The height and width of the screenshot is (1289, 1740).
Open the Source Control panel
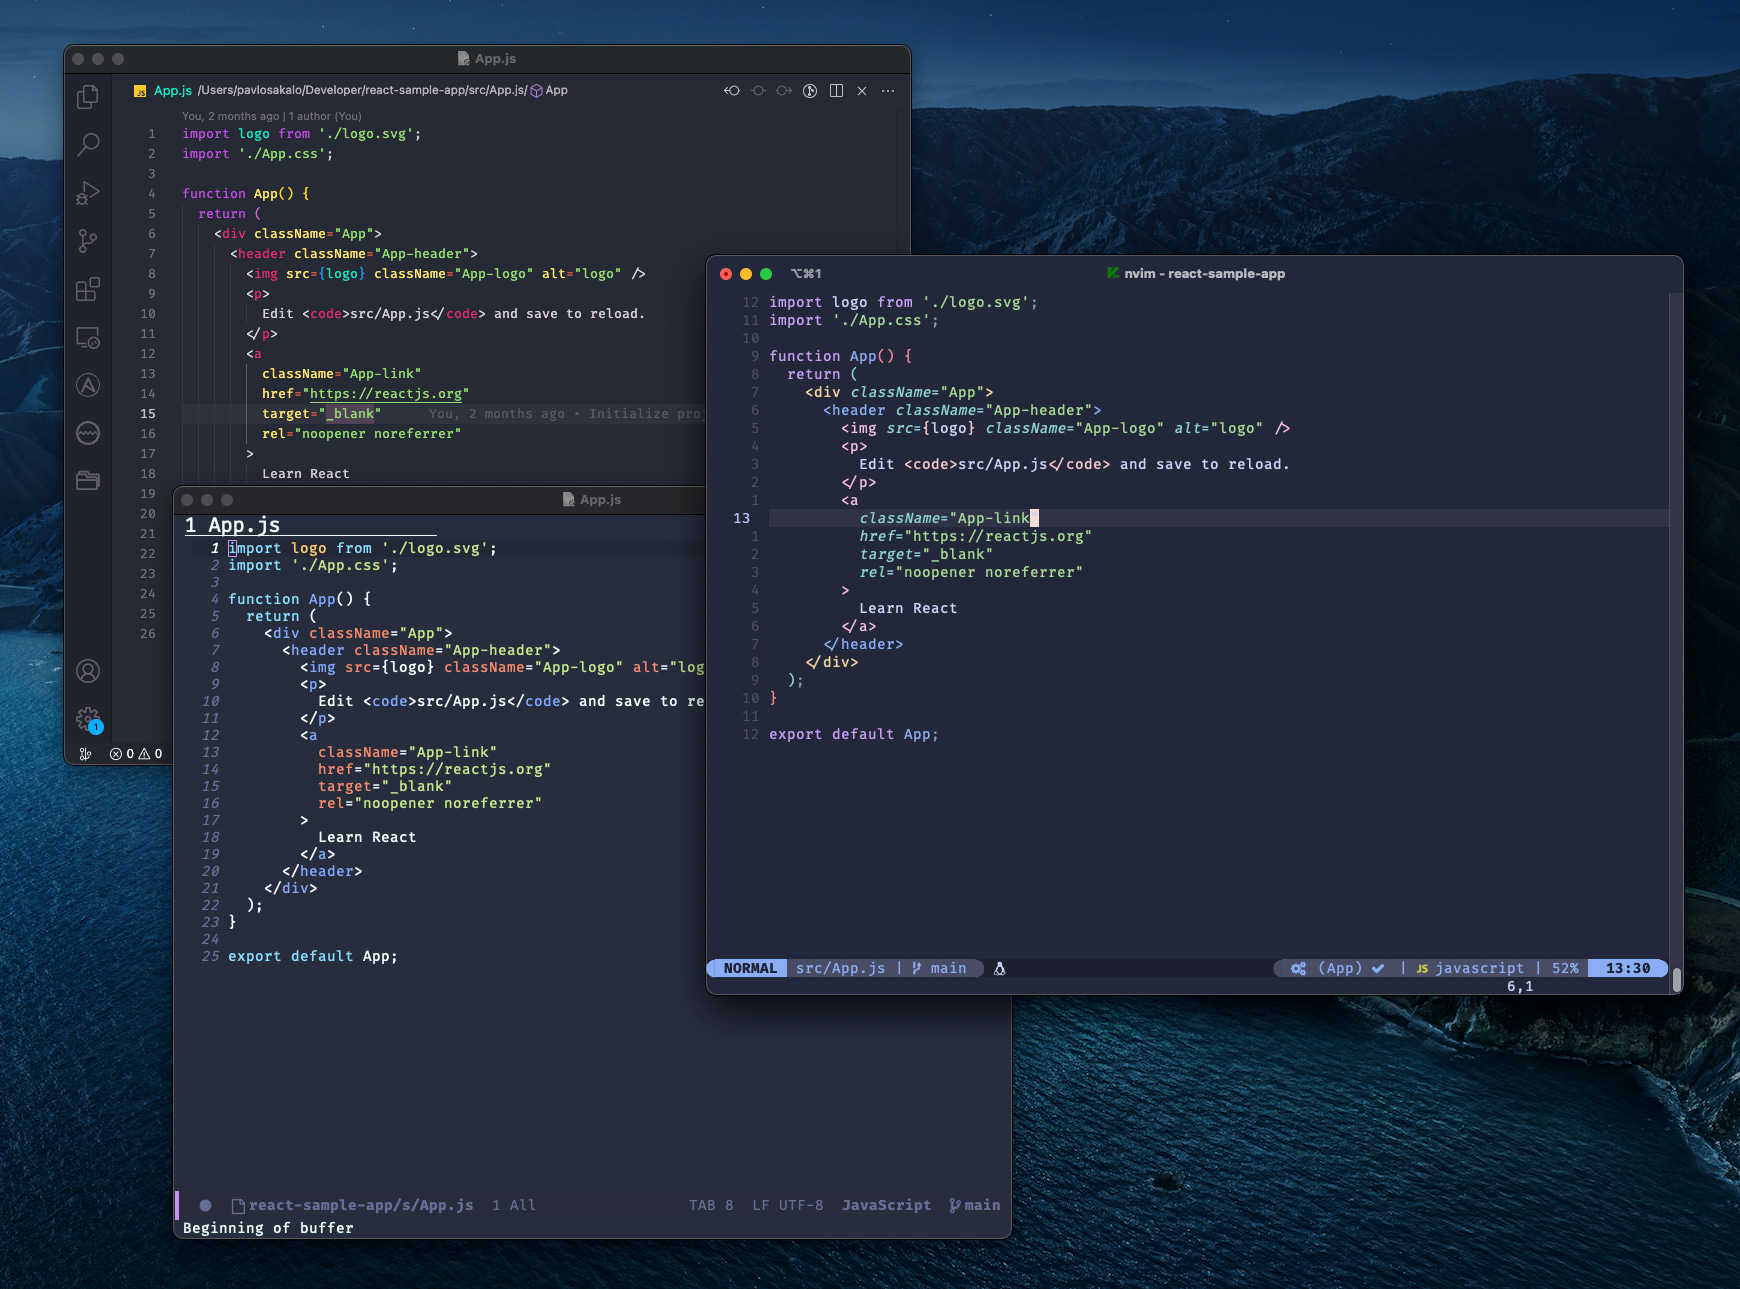coord(88,242)
